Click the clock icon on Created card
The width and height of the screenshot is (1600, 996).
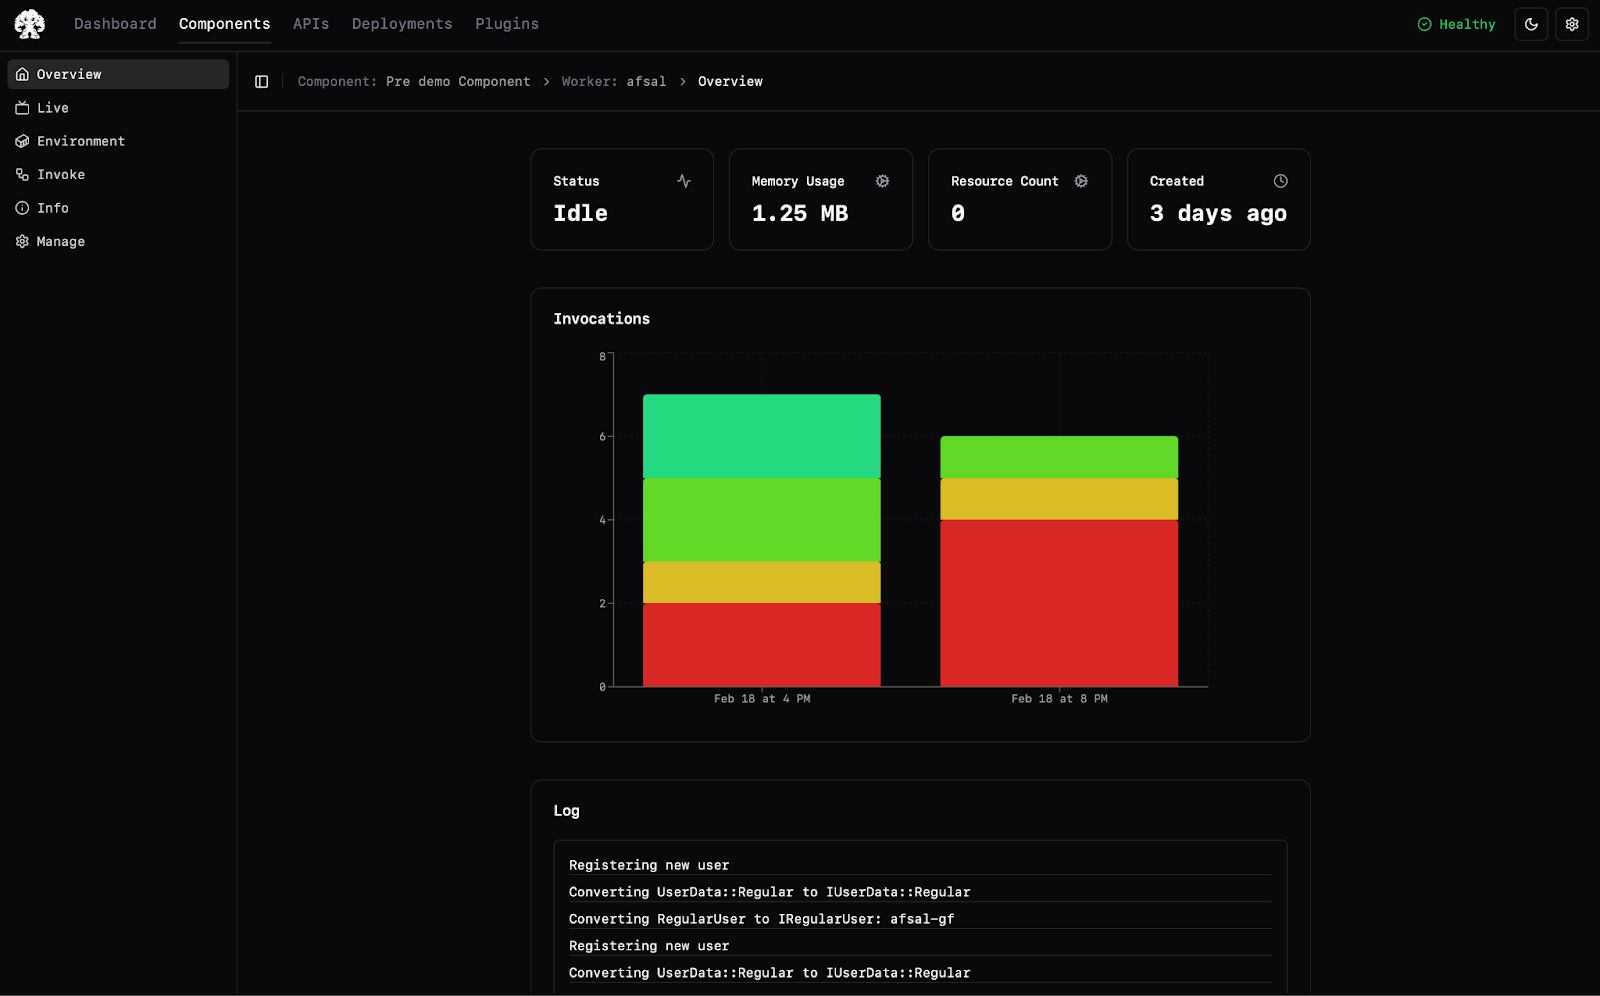click(x=1280, y=181)
